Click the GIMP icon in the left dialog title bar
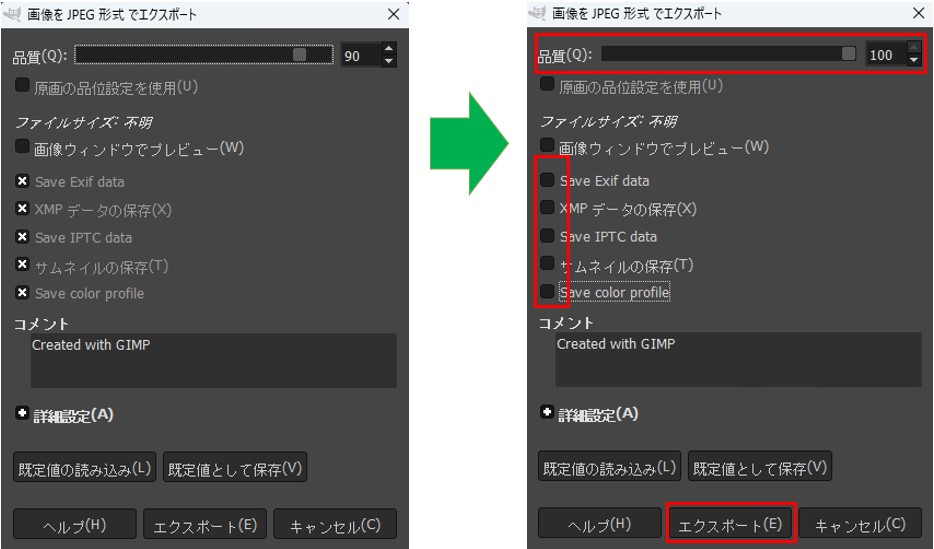Viewport: 934px width, 549px height. pos(13,14)
